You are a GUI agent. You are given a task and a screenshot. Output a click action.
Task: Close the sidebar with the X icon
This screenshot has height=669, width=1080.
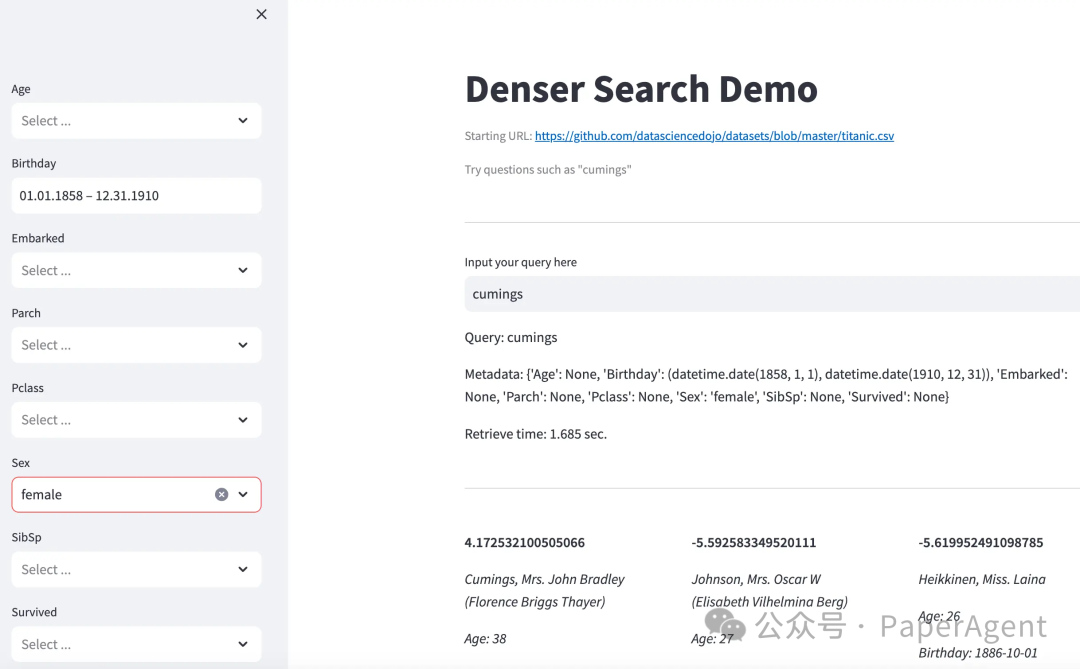(261, 14)
